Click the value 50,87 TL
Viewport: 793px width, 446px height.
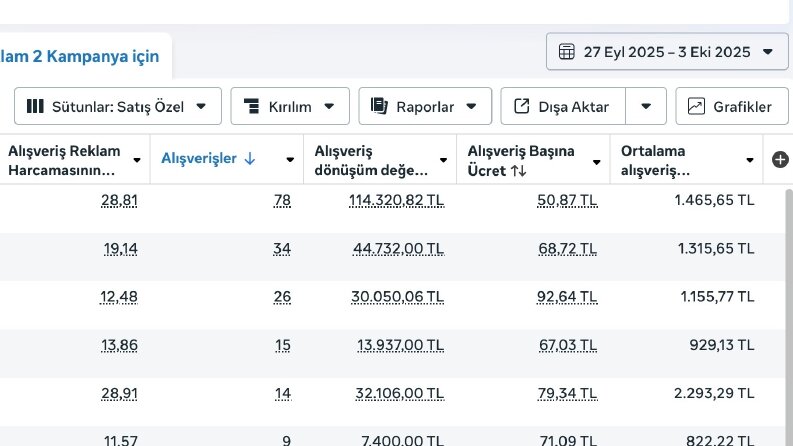click(x=567, y=200)
